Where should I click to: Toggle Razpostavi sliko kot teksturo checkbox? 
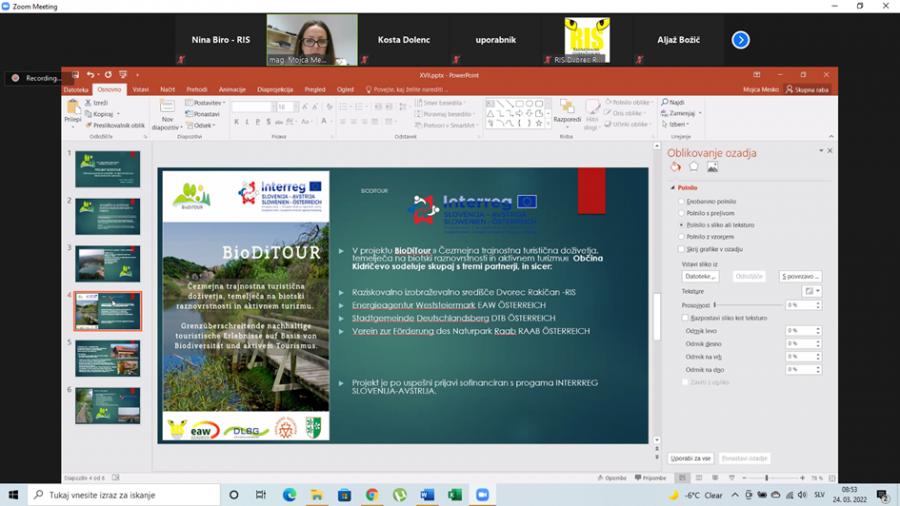pyautogui.click(x=685, y=318)
